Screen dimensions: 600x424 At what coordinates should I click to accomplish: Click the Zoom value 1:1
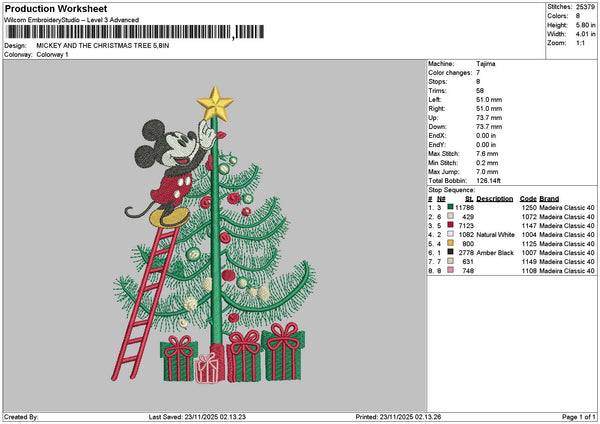click(x=580, y=43)
